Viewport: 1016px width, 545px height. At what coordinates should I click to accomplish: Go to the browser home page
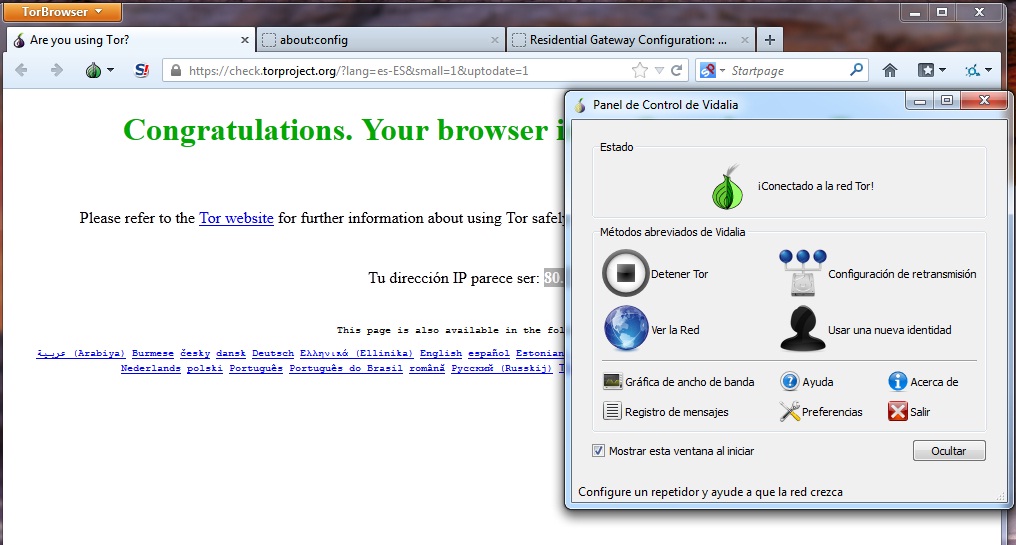[890, 70]
